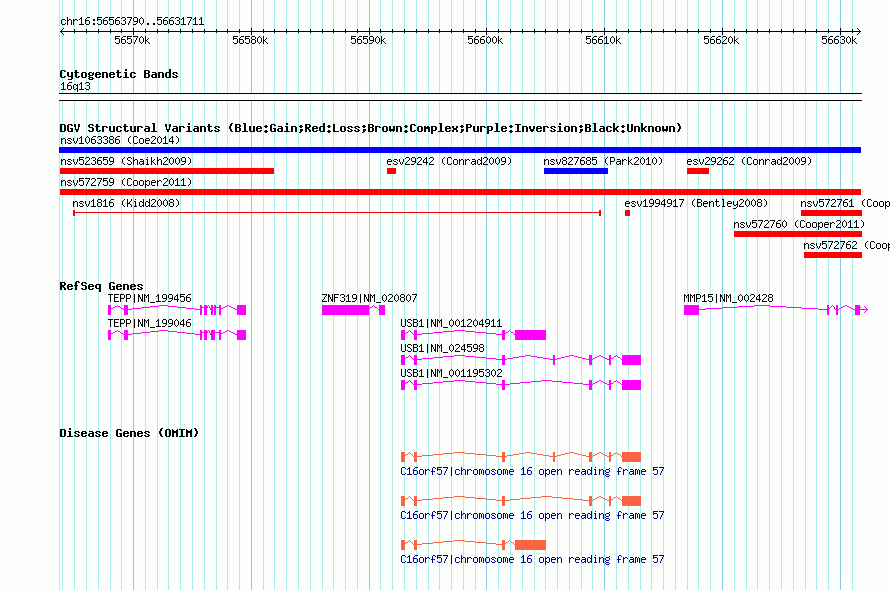This screenshot has width=890, height=590.
Task: Select the TEPP NM_199456 gene model
Action: [177, 310]
